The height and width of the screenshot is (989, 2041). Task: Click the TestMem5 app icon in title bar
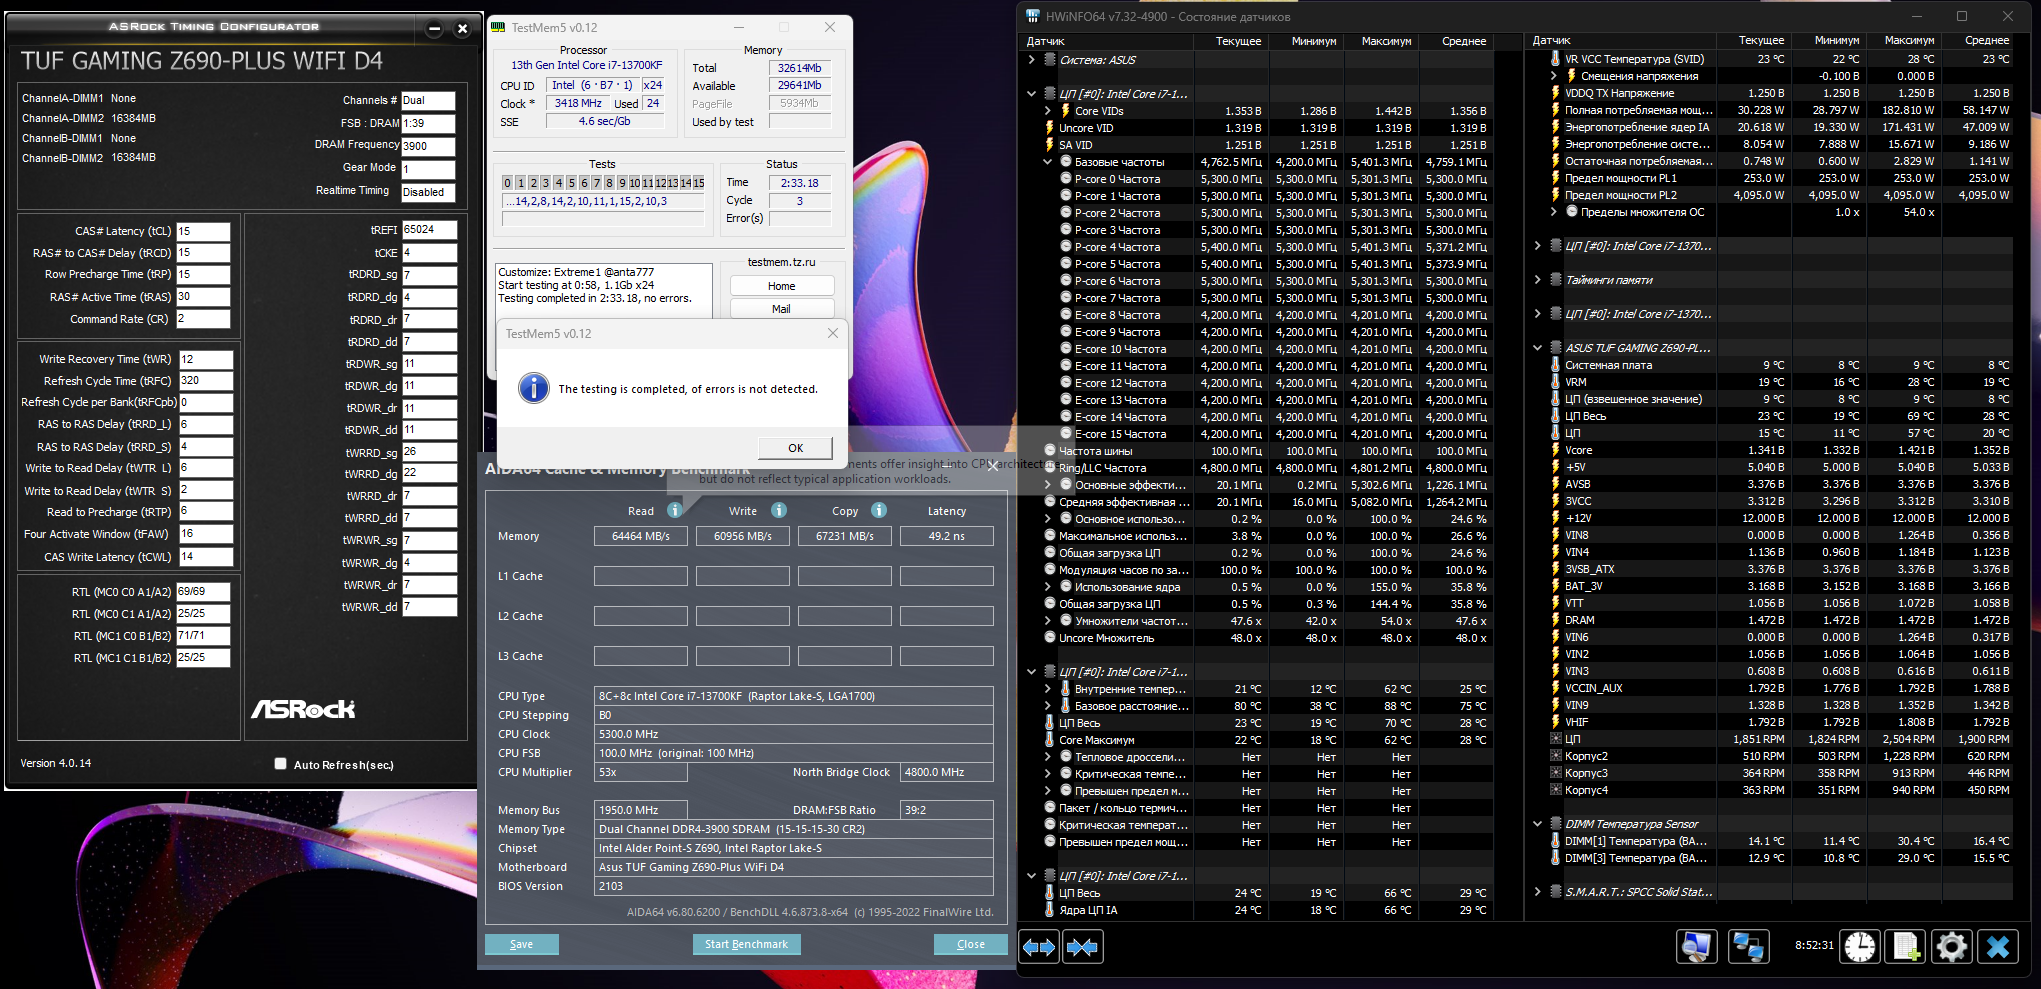[x=499, y=27]
